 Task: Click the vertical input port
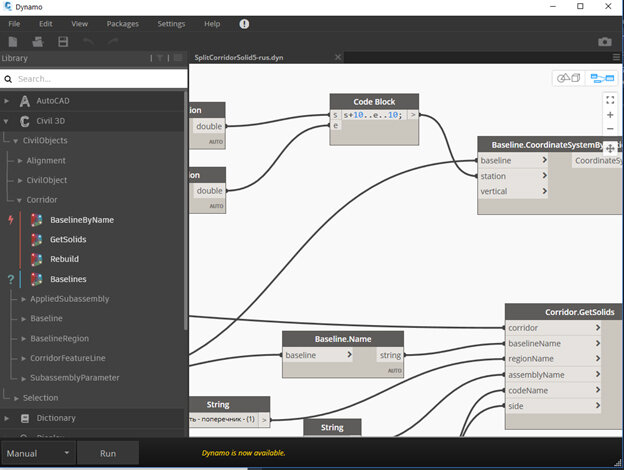pyautogui.click(x=513, y=191)
